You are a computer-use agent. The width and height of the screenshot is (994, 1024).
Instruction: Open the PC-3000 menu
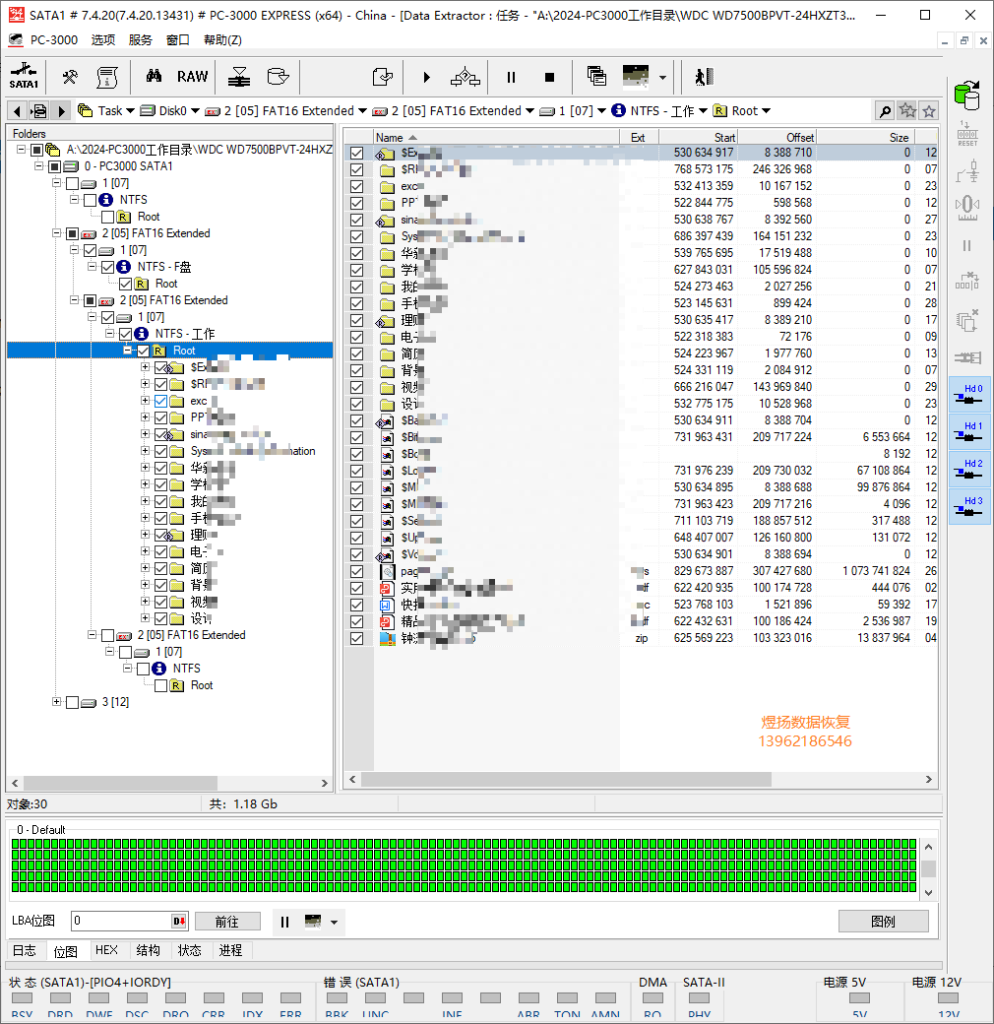[54, 40]
